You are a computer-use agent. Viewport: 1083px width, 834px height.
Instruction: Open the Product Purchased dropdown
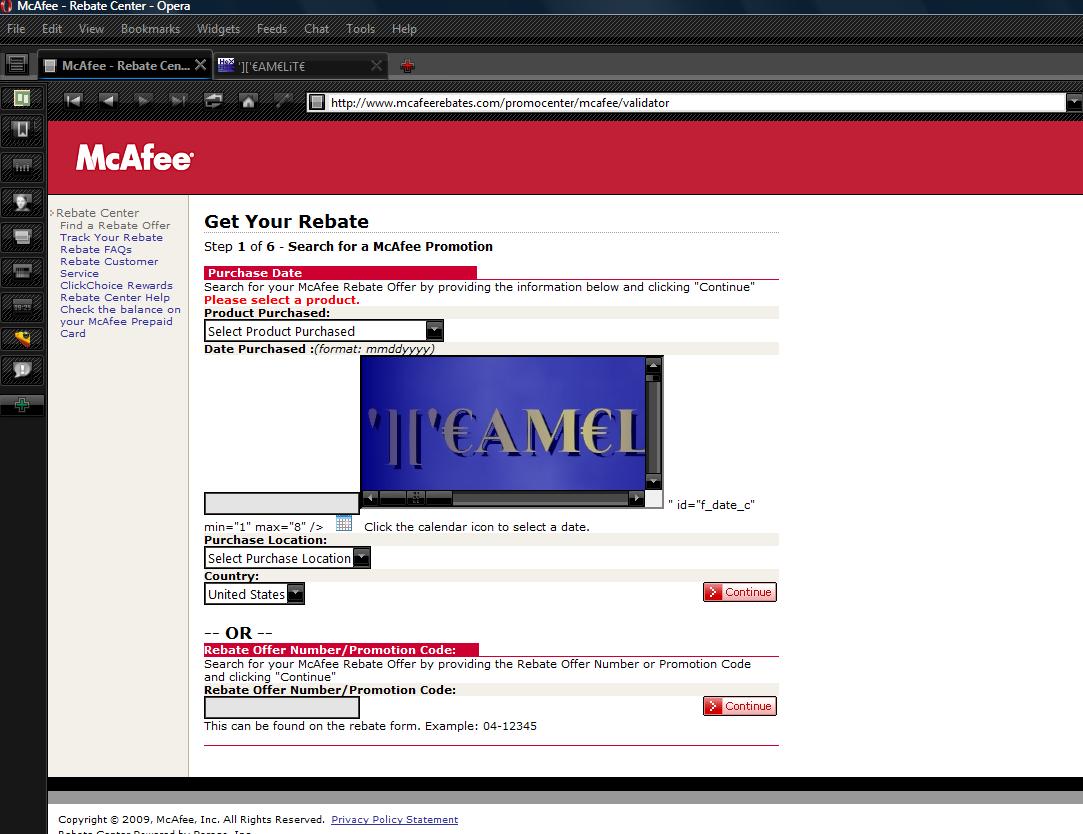[324, 331]
